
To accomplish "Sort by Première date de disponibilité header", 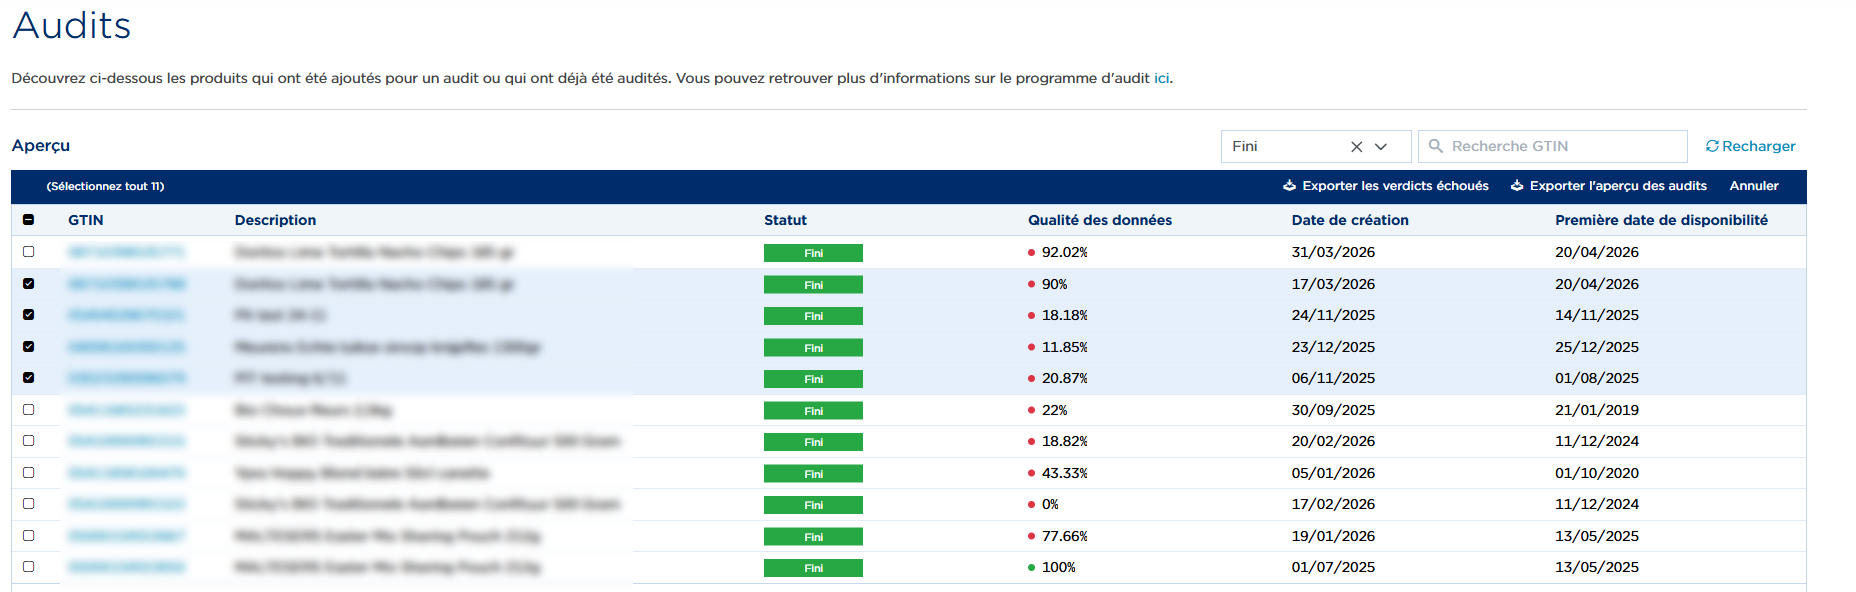I will (x=1661, y=220).
